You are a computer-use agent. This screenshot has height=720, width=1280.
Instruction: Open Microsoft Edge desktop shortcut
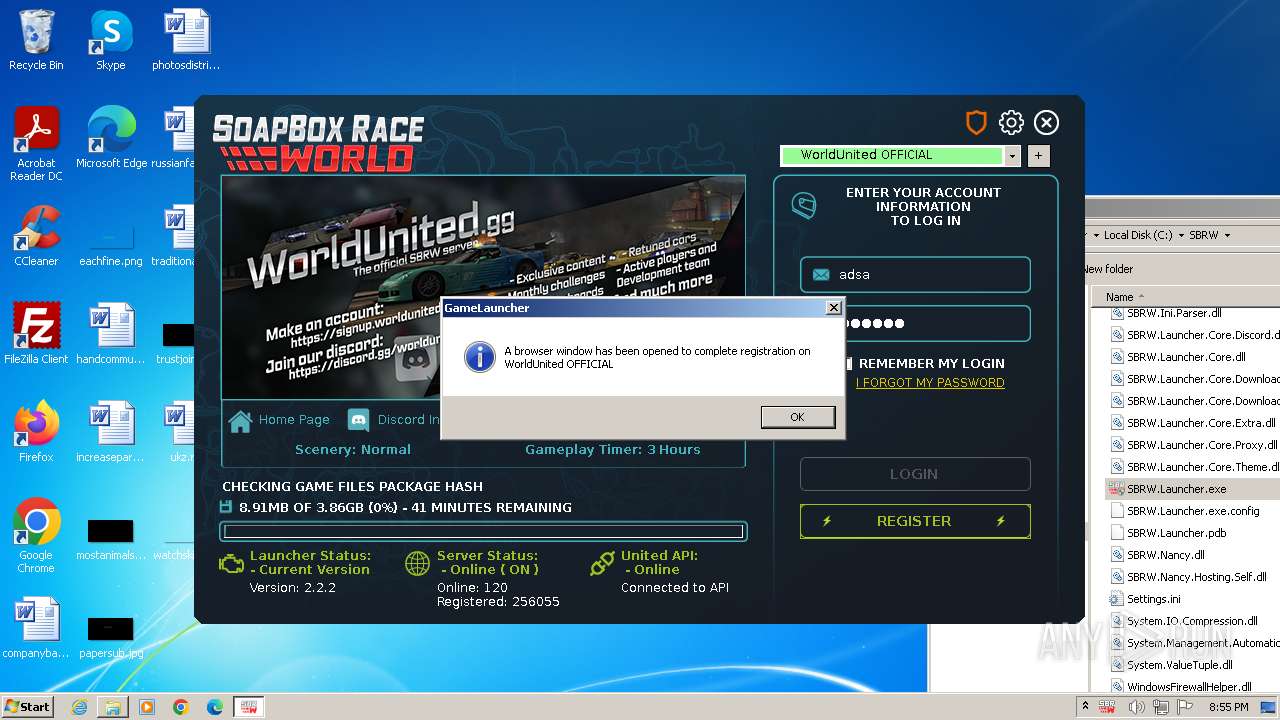[x=111, y=139]
